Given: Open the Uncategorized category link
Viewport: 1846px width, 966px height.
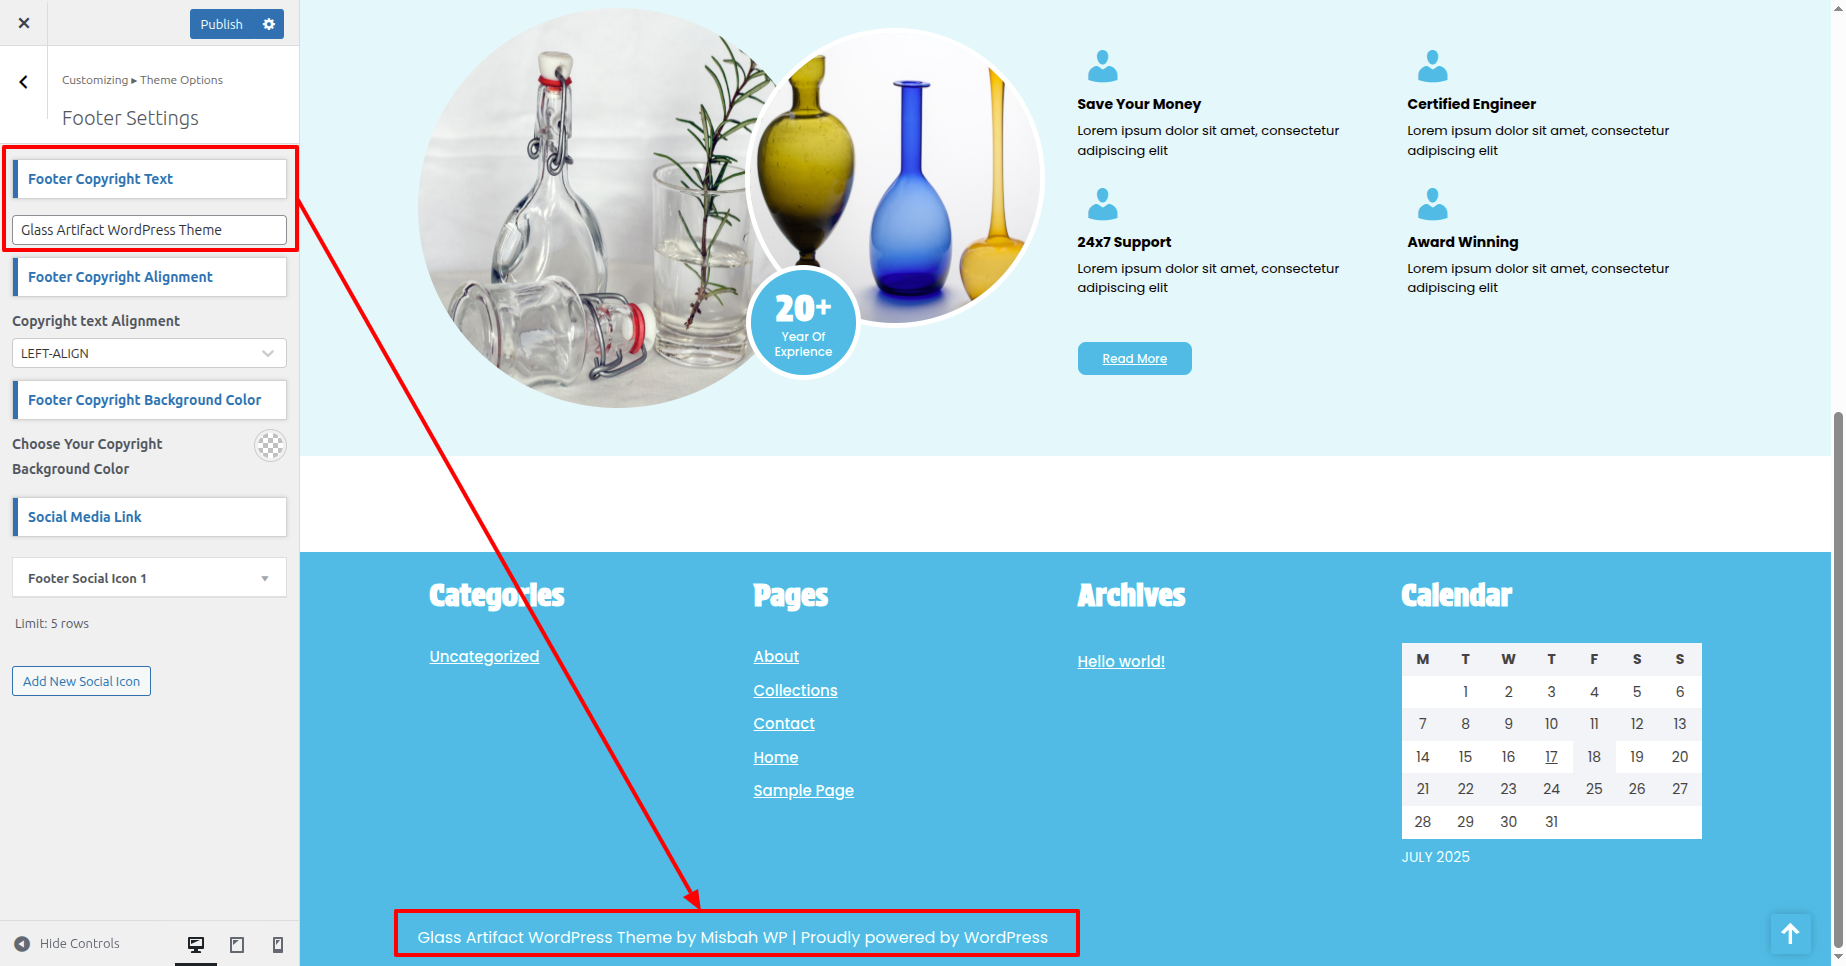Looking at the screenshot, I should click(484, 657).
